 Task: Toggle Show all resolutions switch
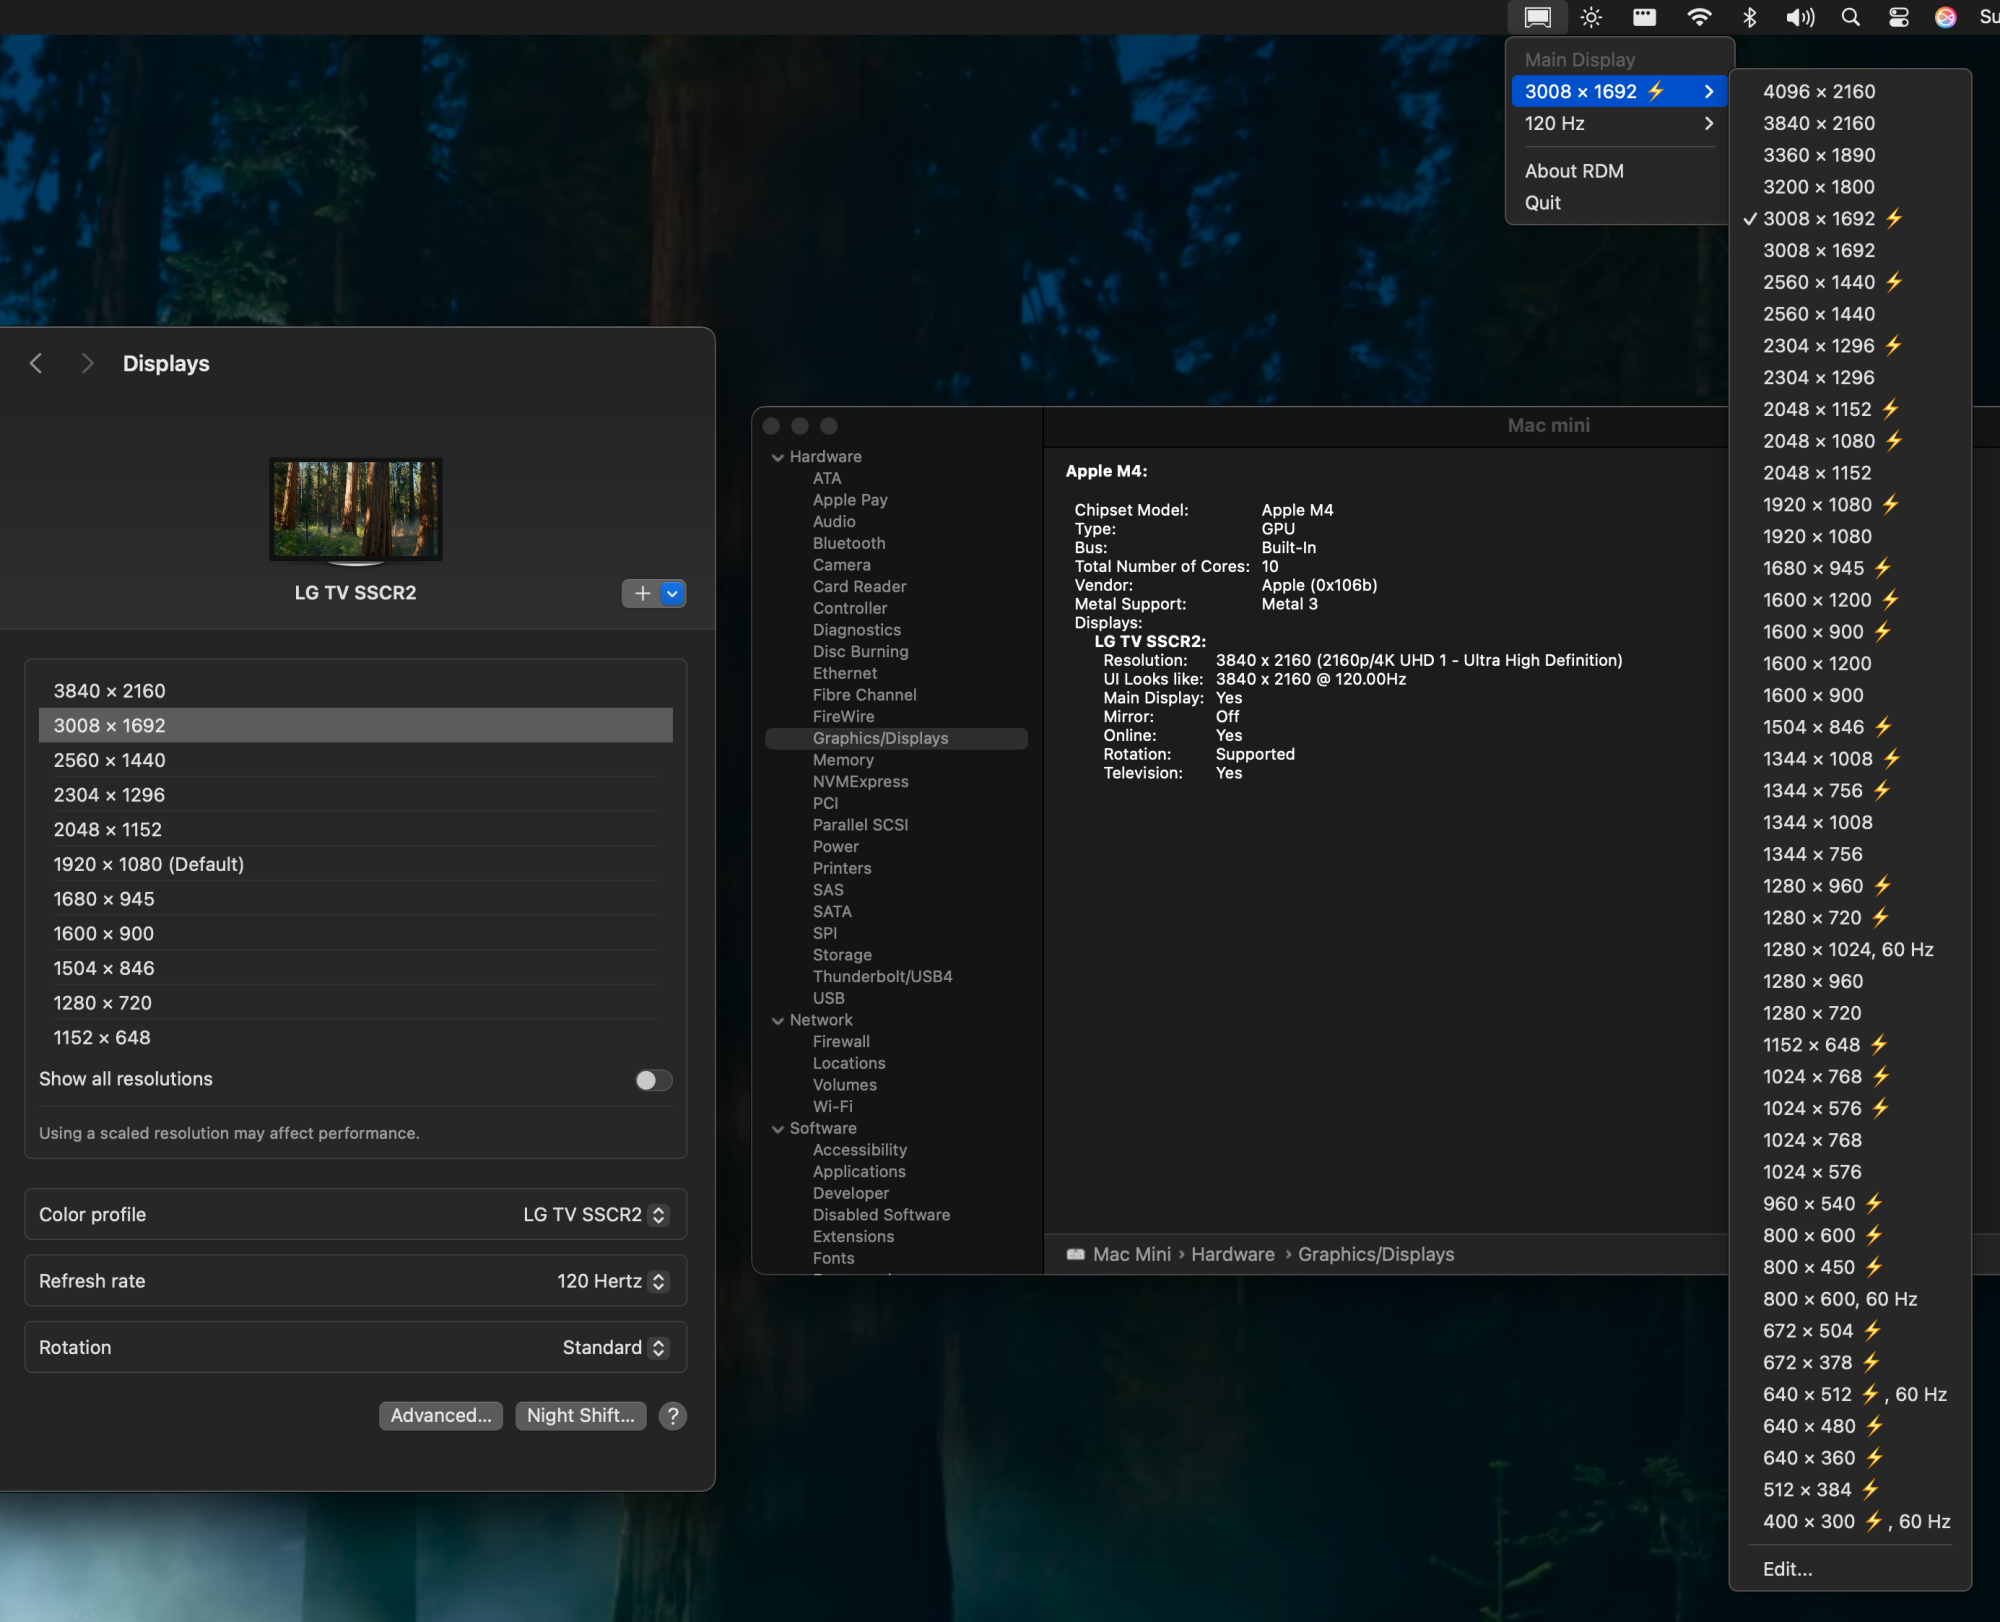click(653, 1080)
